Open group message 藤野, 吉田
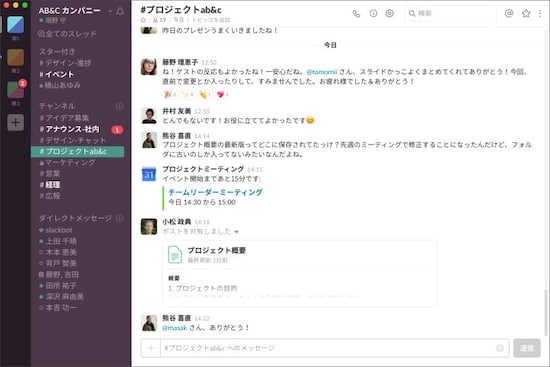Viewport: 550px width, 367px height. click(x=59, y=274)
